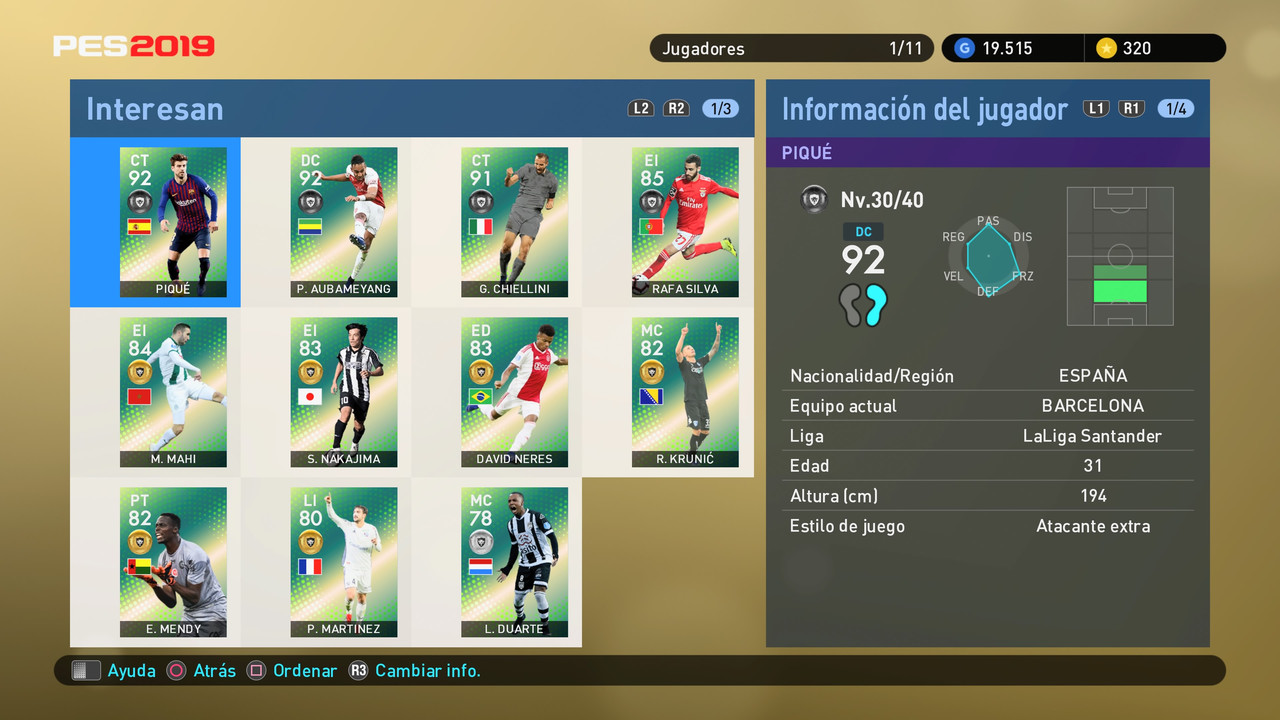The width and height of the screenshot is (1280, 720).
Task: Click the black ball badge beside Nv.30/40
Action: [x=814, y=199]
